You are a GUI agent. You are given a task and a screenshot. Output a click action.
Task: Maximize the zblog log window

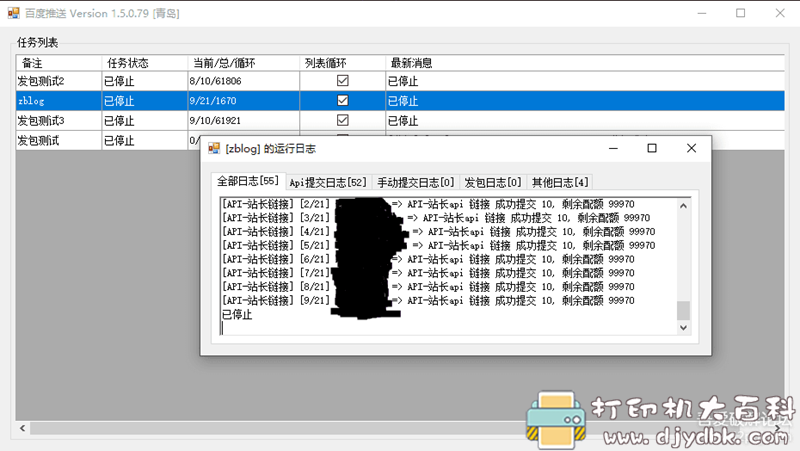tap(652, 148)
